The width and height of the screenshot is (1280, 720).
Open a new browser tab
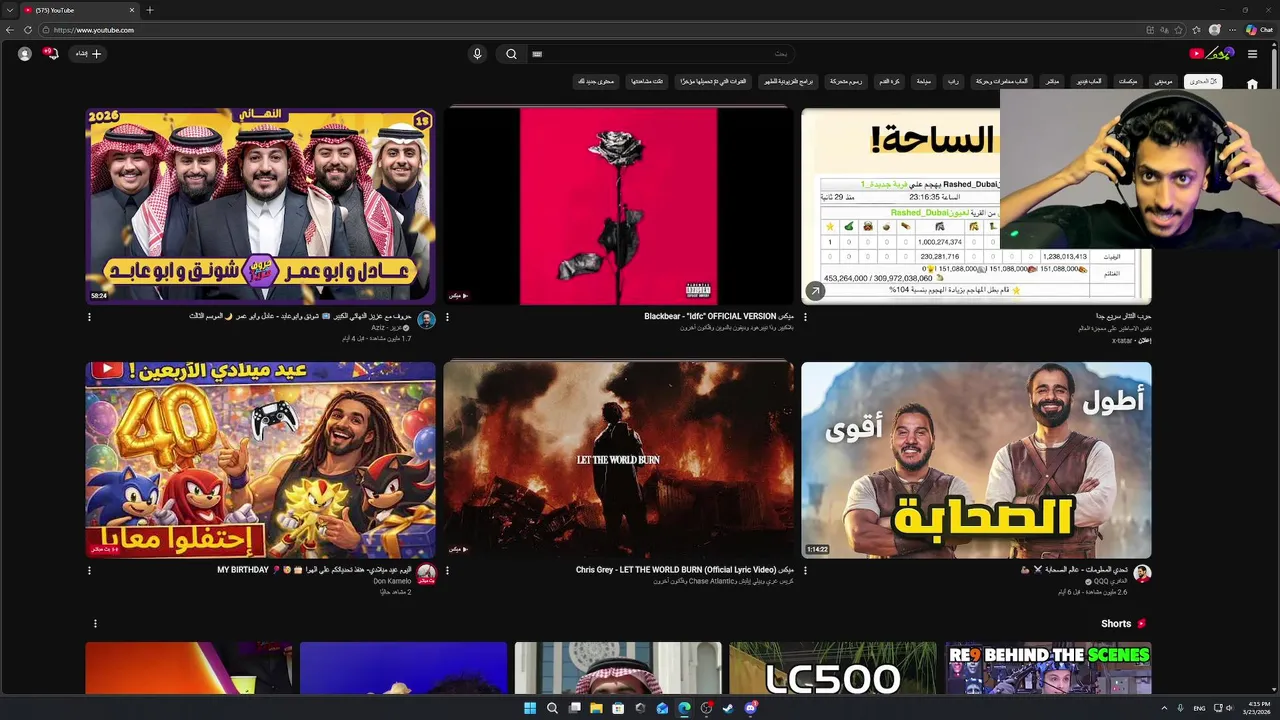point(150,10)
